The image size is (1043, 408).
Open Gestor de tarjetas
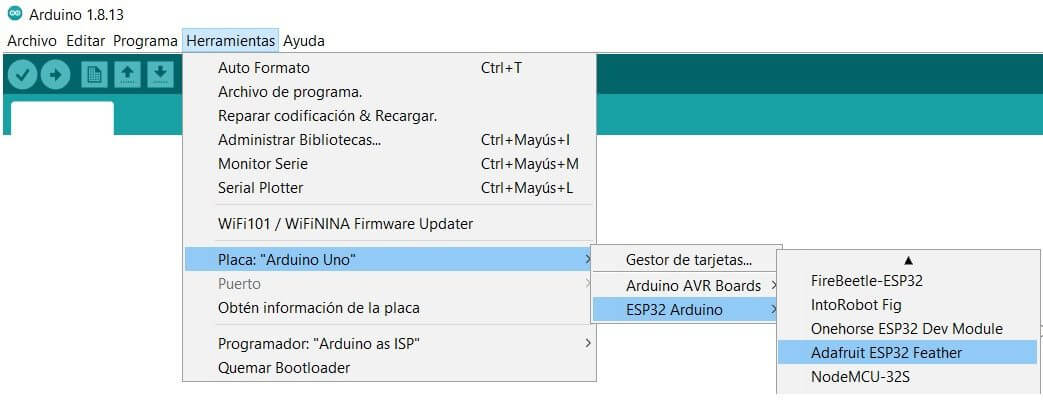(x=689, y=260)
